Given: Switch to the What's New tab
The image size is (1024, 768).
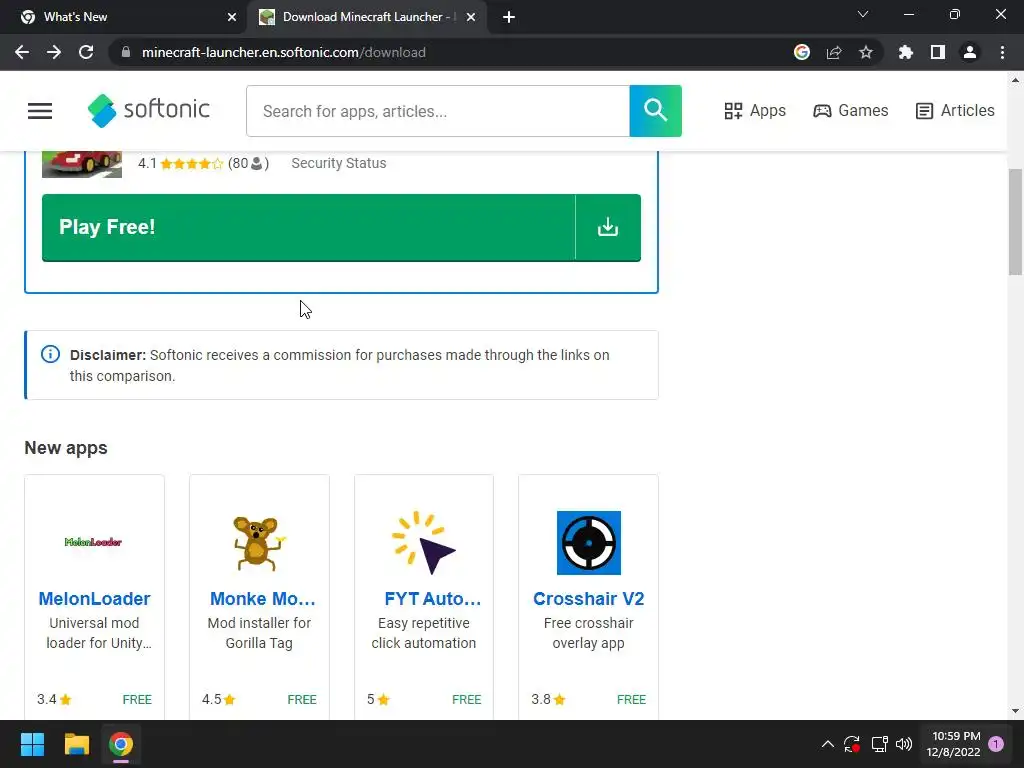Looking at the screenshot, I should pyautogui.click(x=124, y=17).
